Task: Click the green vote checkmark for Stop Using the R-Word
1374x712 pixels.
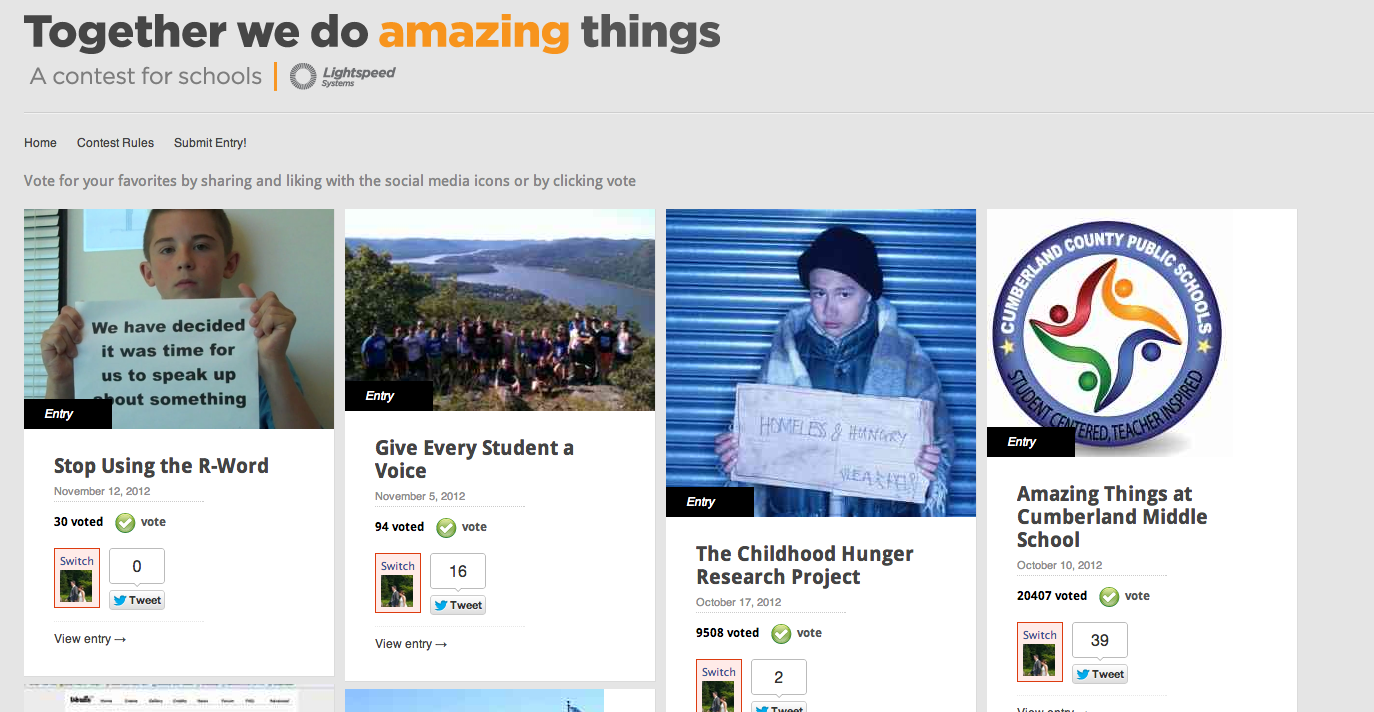Action: point(125,522)
